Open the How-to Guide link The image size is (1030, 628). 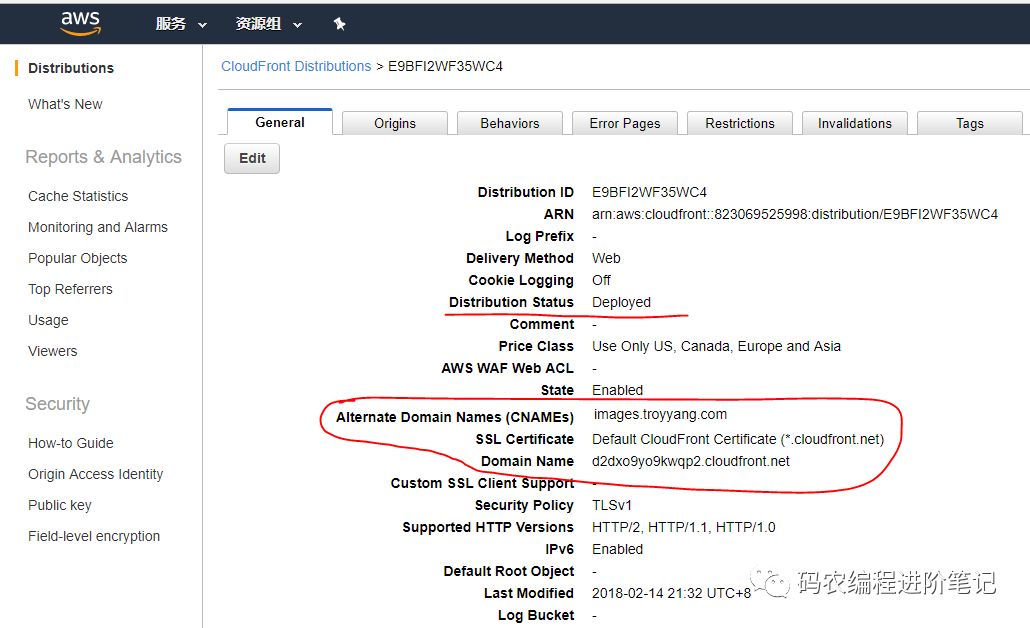tap(70, 443)
